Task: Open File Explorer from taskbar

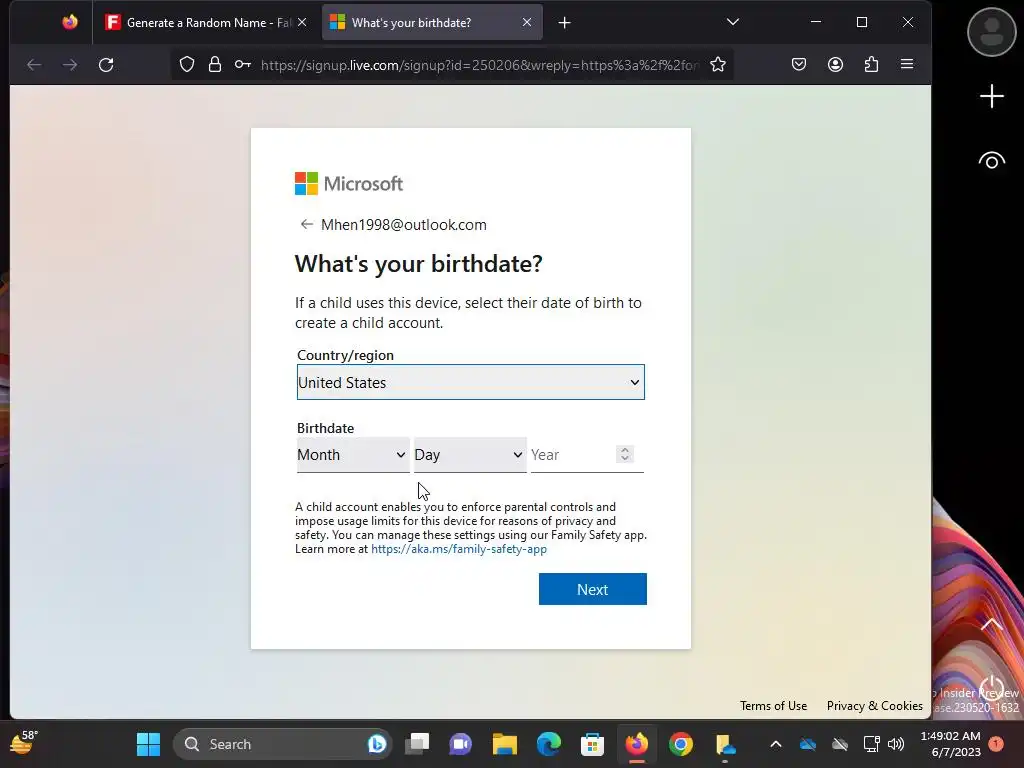Action: tap(505, 744)
